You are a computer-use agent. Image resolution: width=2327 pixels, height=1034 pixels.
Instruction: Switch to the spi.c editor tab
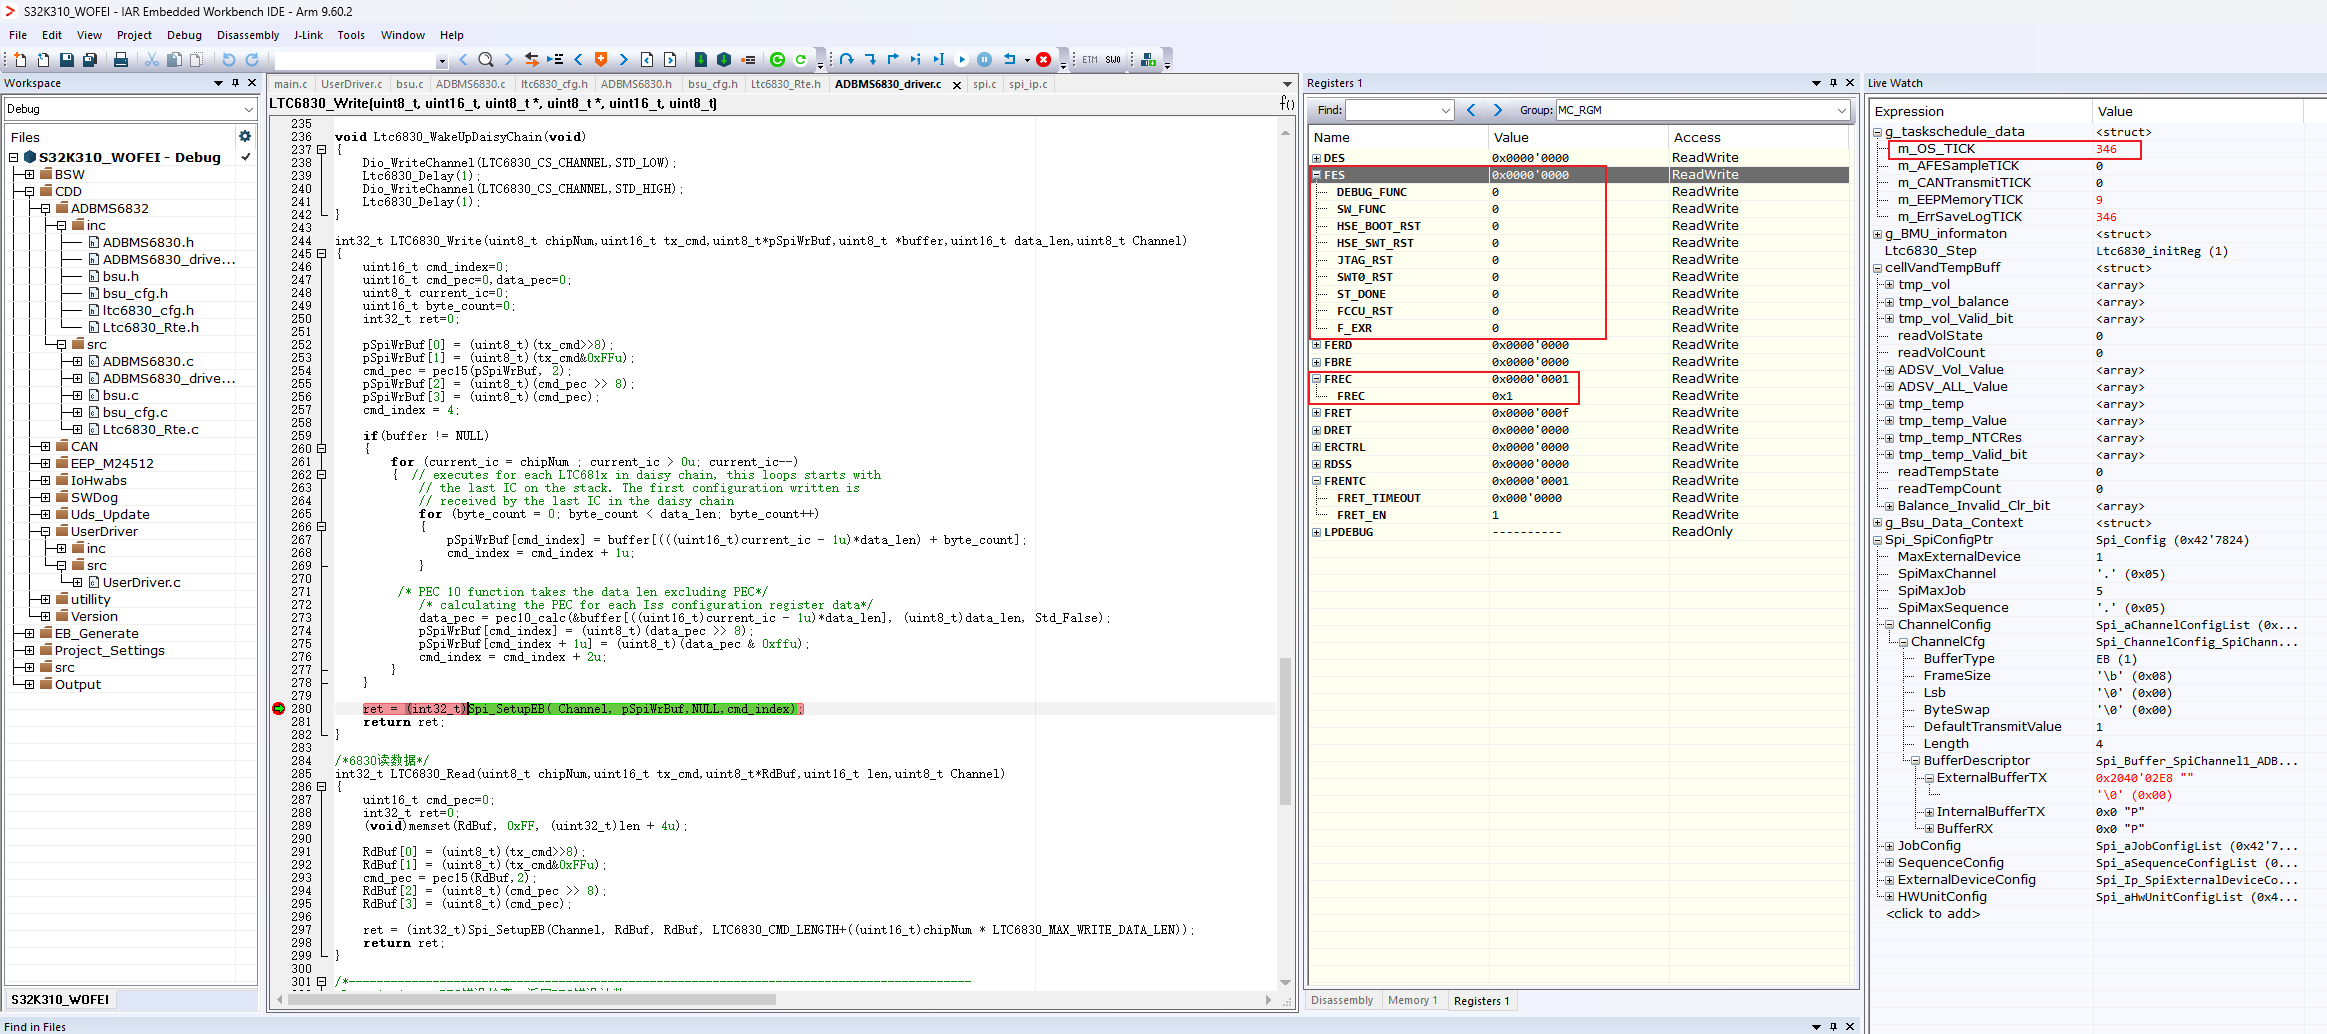(x=983, y=84)
